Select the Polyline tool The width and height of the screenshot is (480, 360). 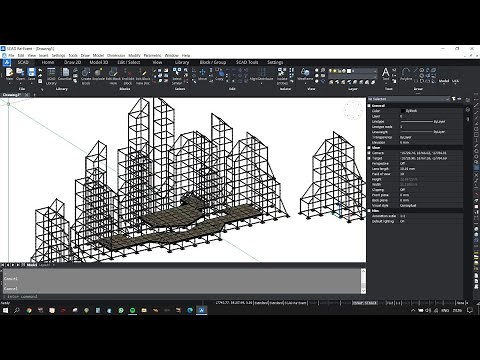pos(406,74)
